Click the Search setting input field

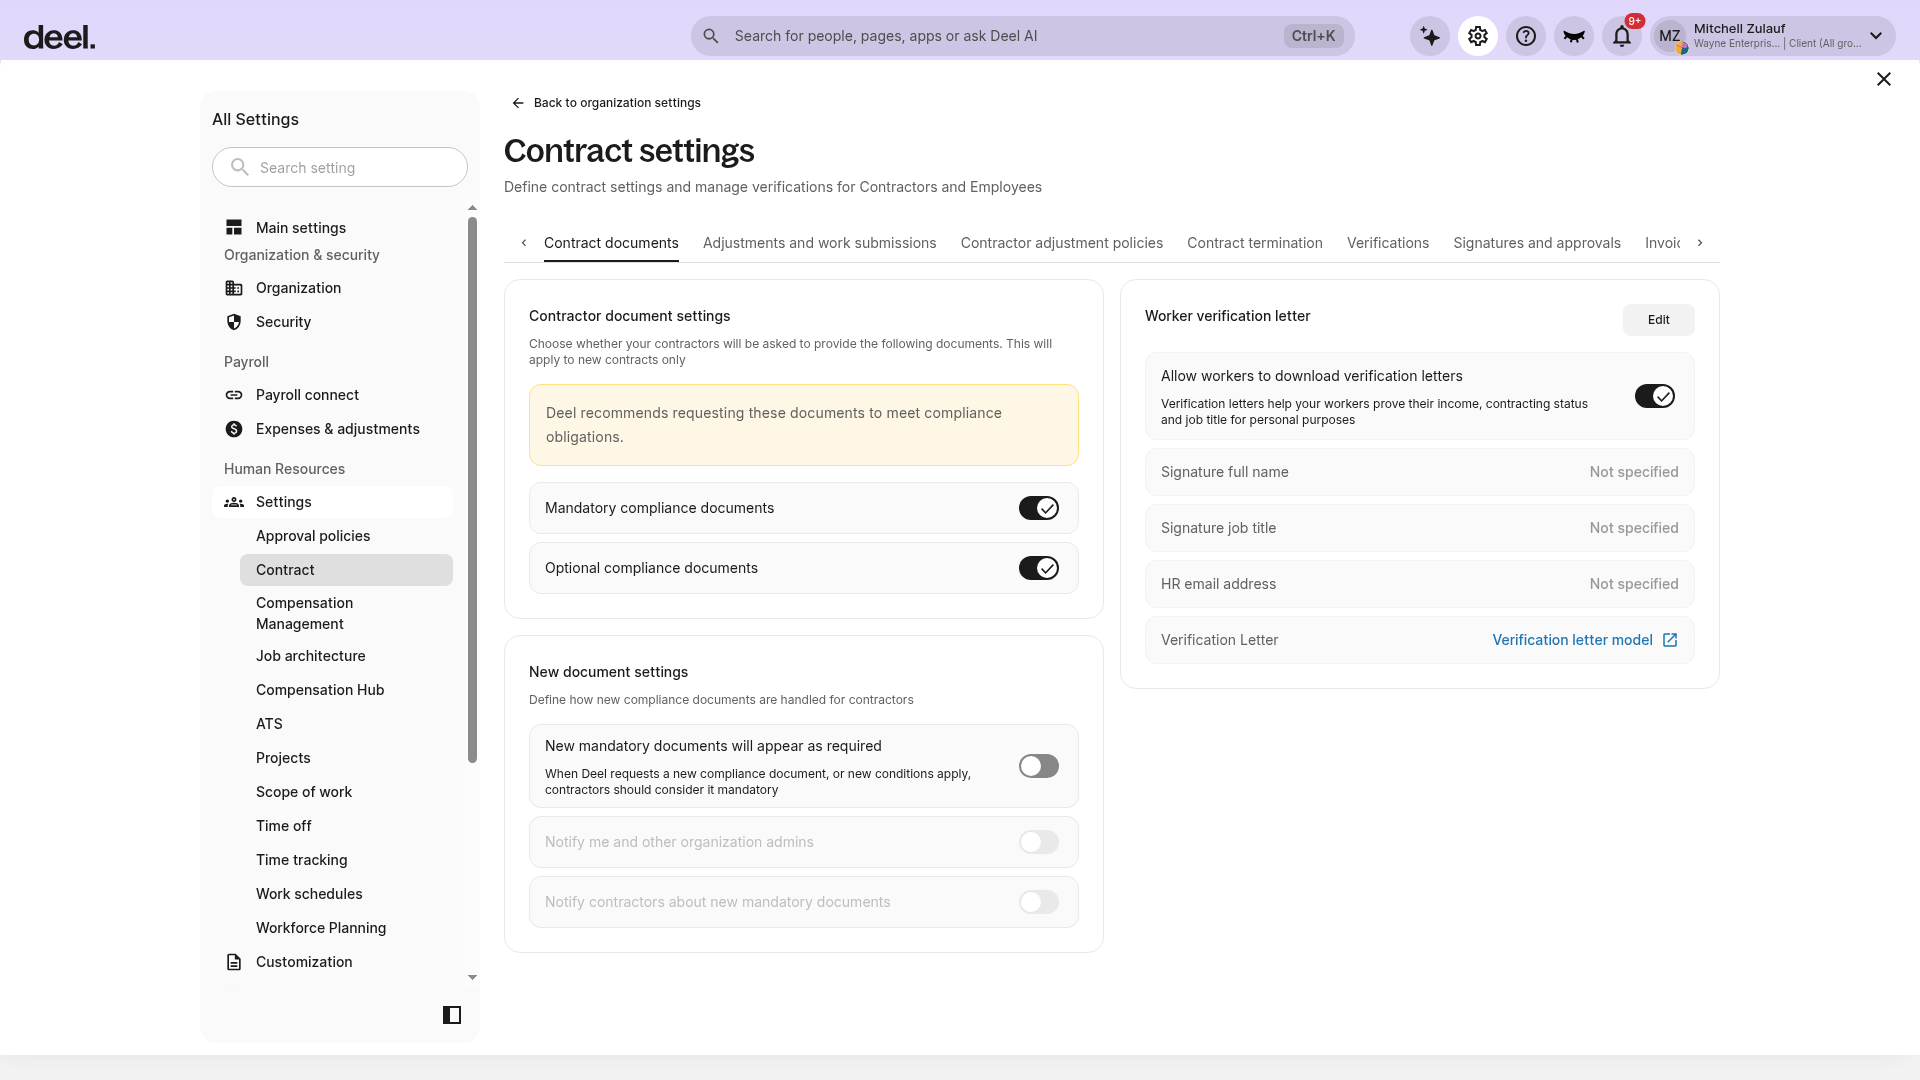340,167
